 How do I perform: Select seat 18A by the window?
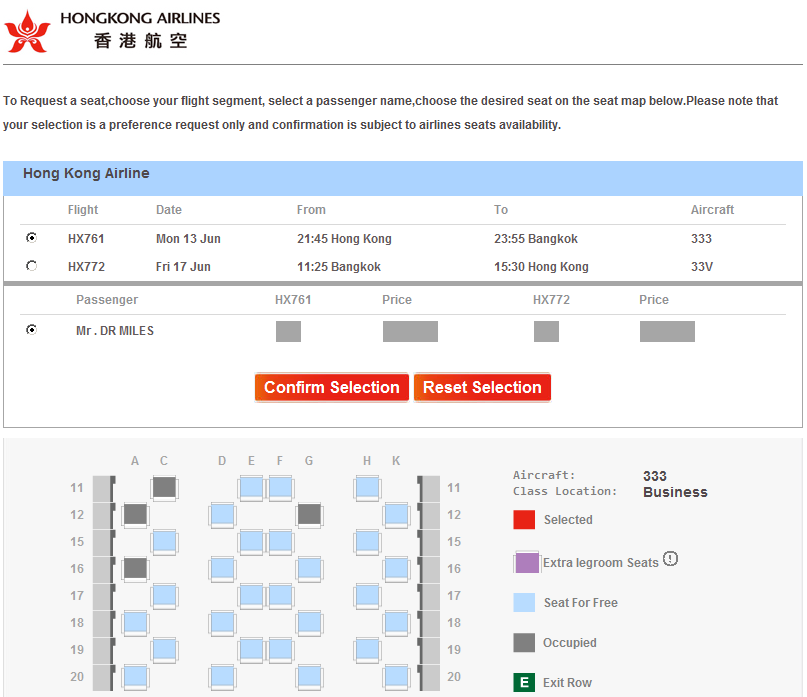coord(135,623)
